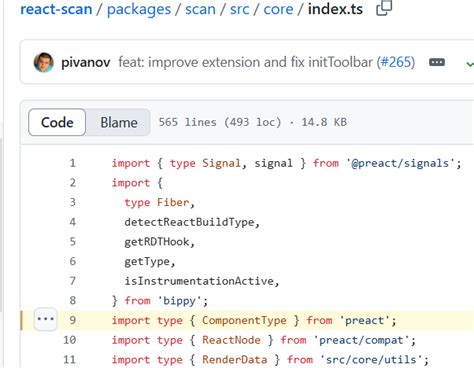474x368 pixels.
Task: Go to packages folder breadcrumb
Action: (139, 9)
